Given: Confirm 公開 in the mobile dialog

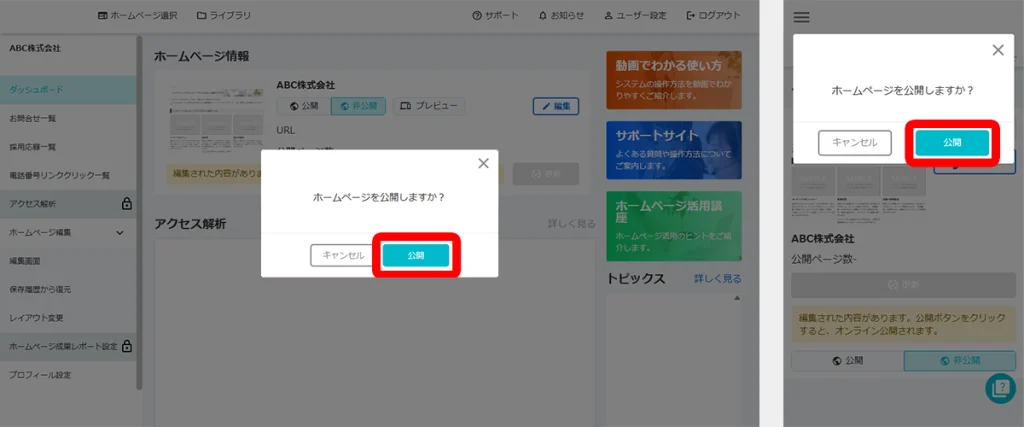Looking at the screenshot, I should (952, 143).
